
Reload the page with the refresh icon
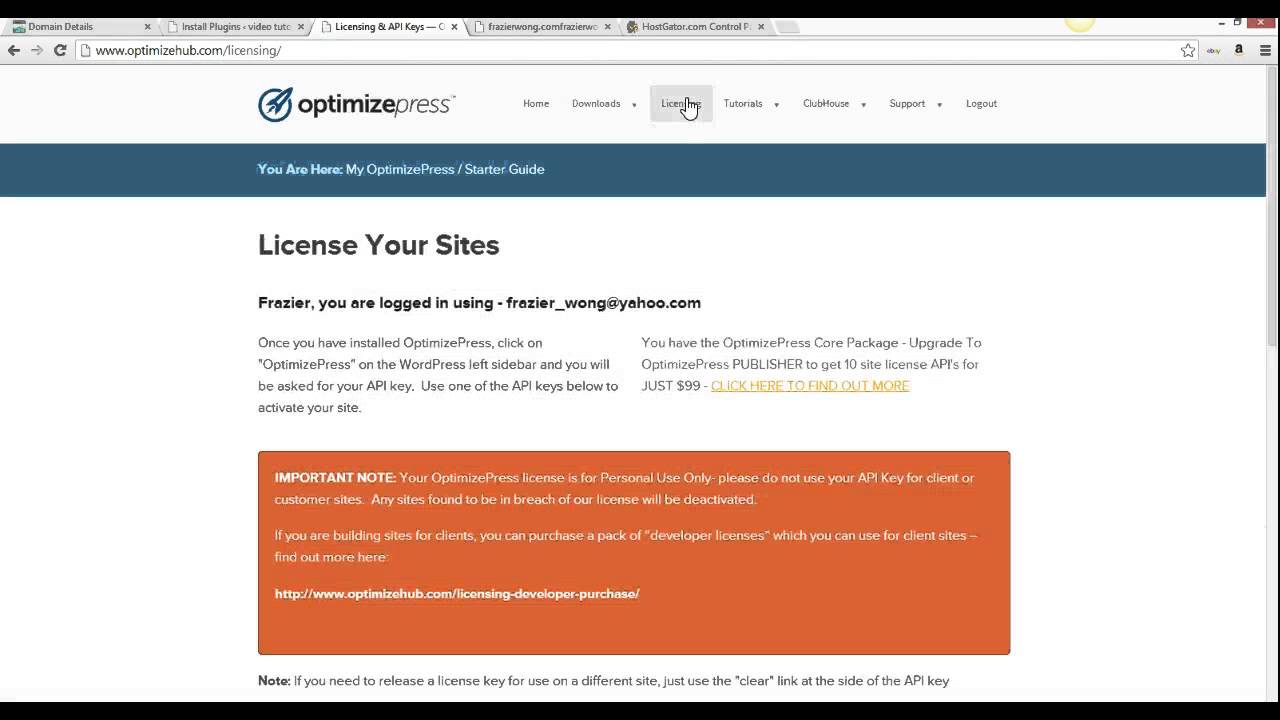(x=60, y=50)
